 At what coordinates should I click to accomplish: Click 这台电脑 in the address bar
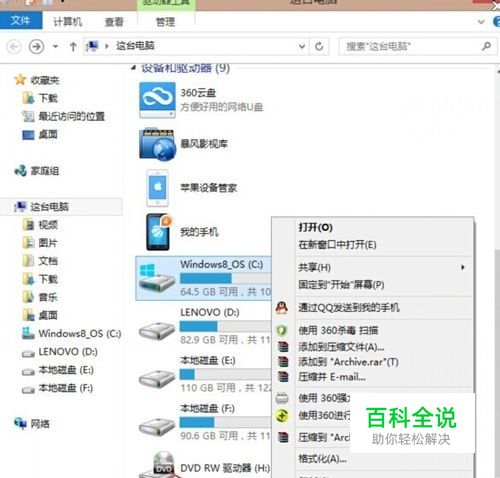[135, 46]
